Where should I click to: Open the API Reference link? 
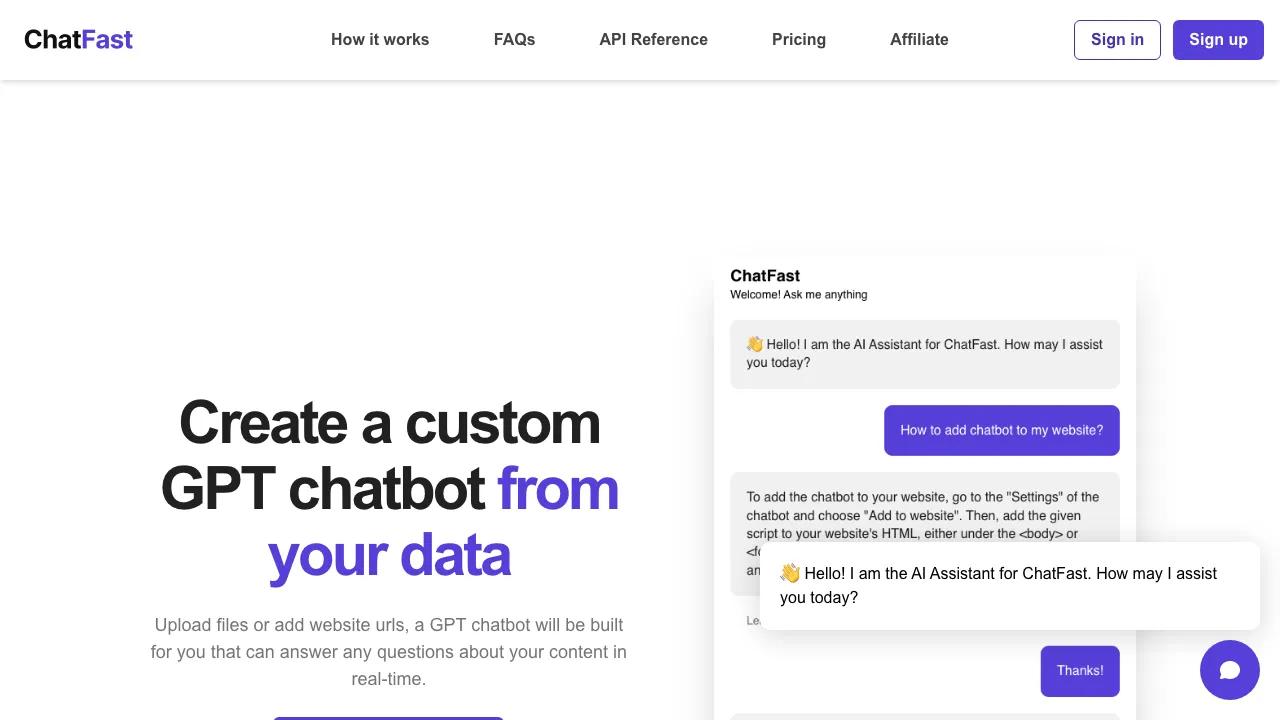tap(653, 40)
